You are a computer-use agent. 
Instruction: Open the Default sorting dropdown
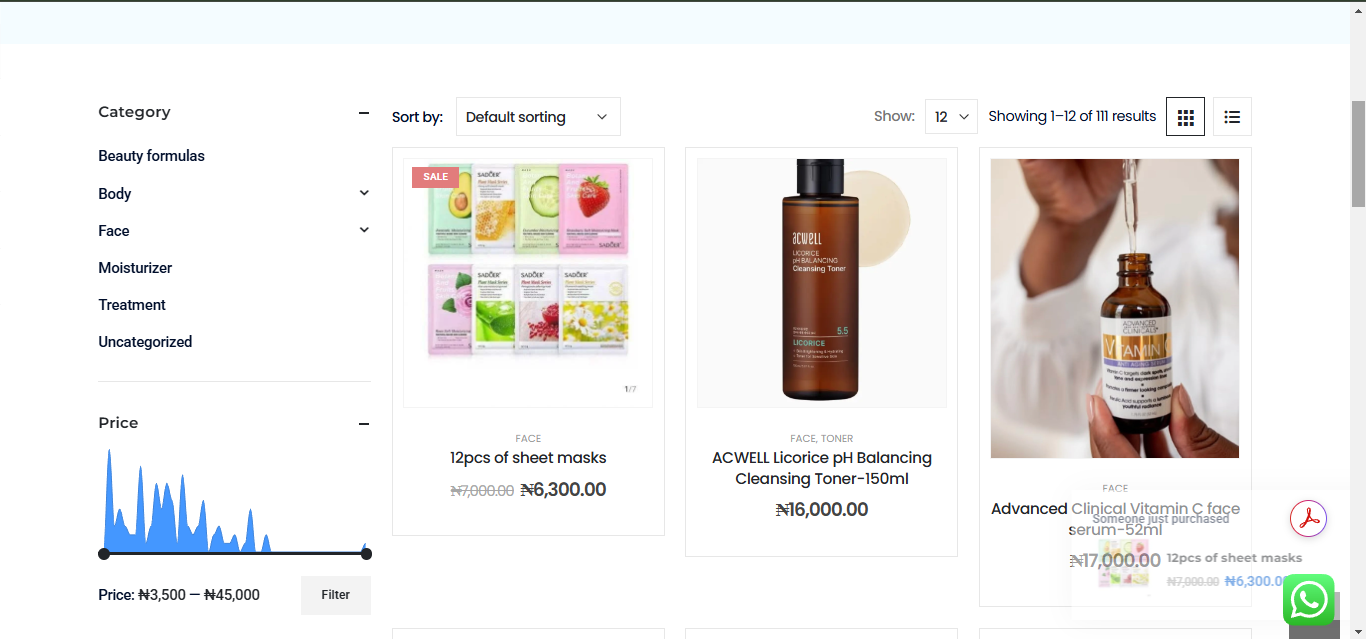click(538, 117)
